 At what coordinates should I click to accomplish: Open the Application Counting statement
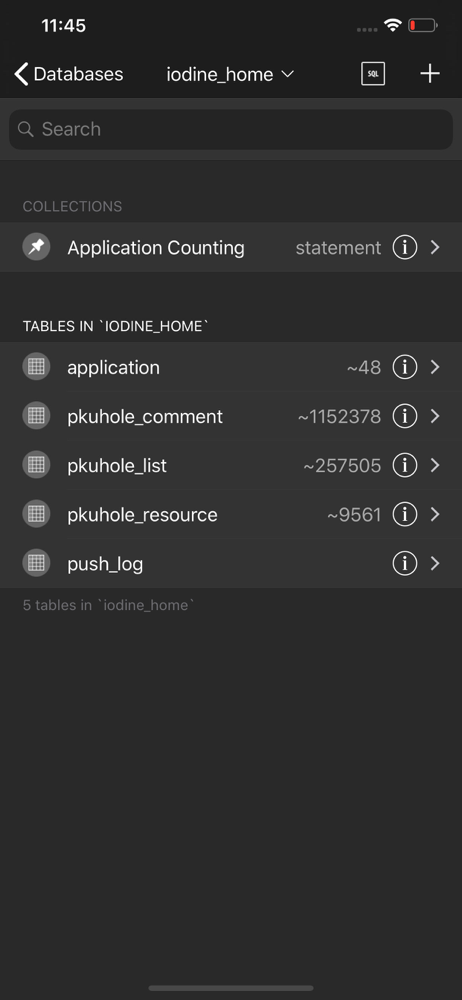point(231,247)
